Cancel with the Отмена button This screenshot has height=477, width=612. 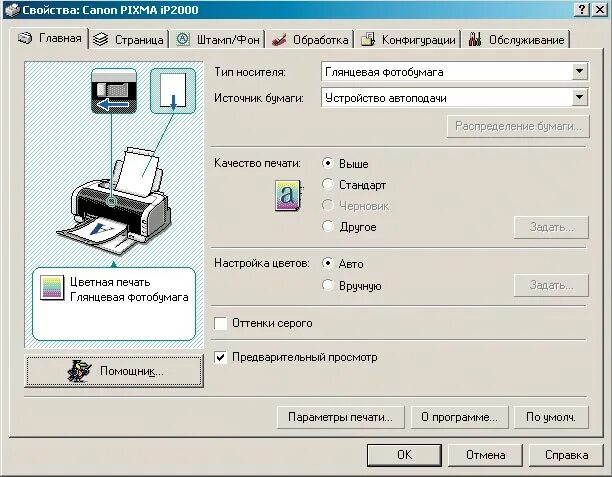486,455
